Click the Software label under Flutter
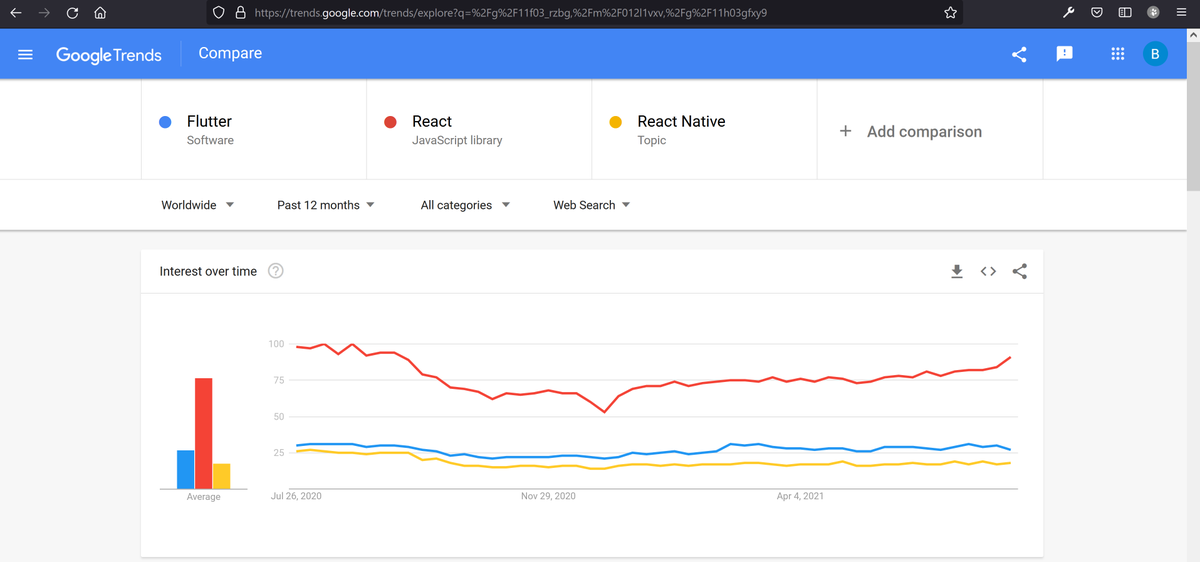Image resolution: width=1200 pixels, height=562 pixels. (x=210, y=140)
